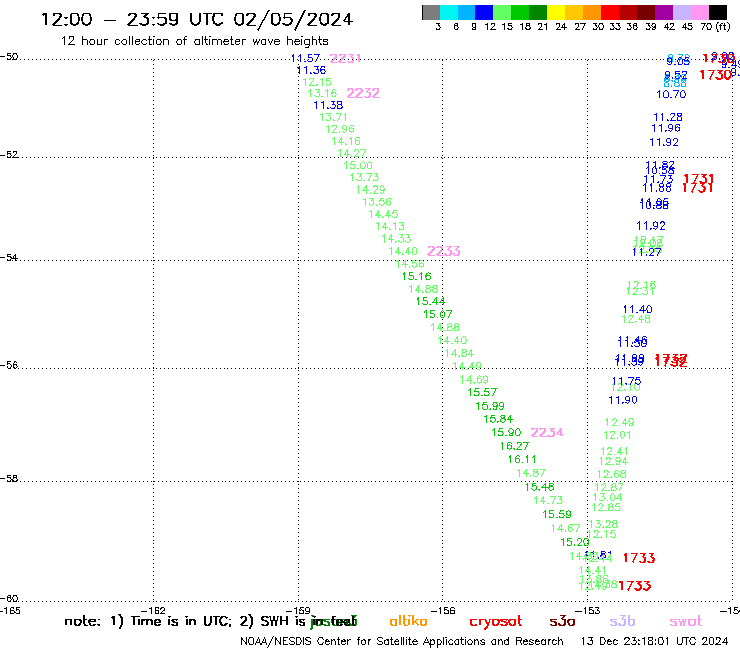Click wave height value 11.40

[638, 310]
